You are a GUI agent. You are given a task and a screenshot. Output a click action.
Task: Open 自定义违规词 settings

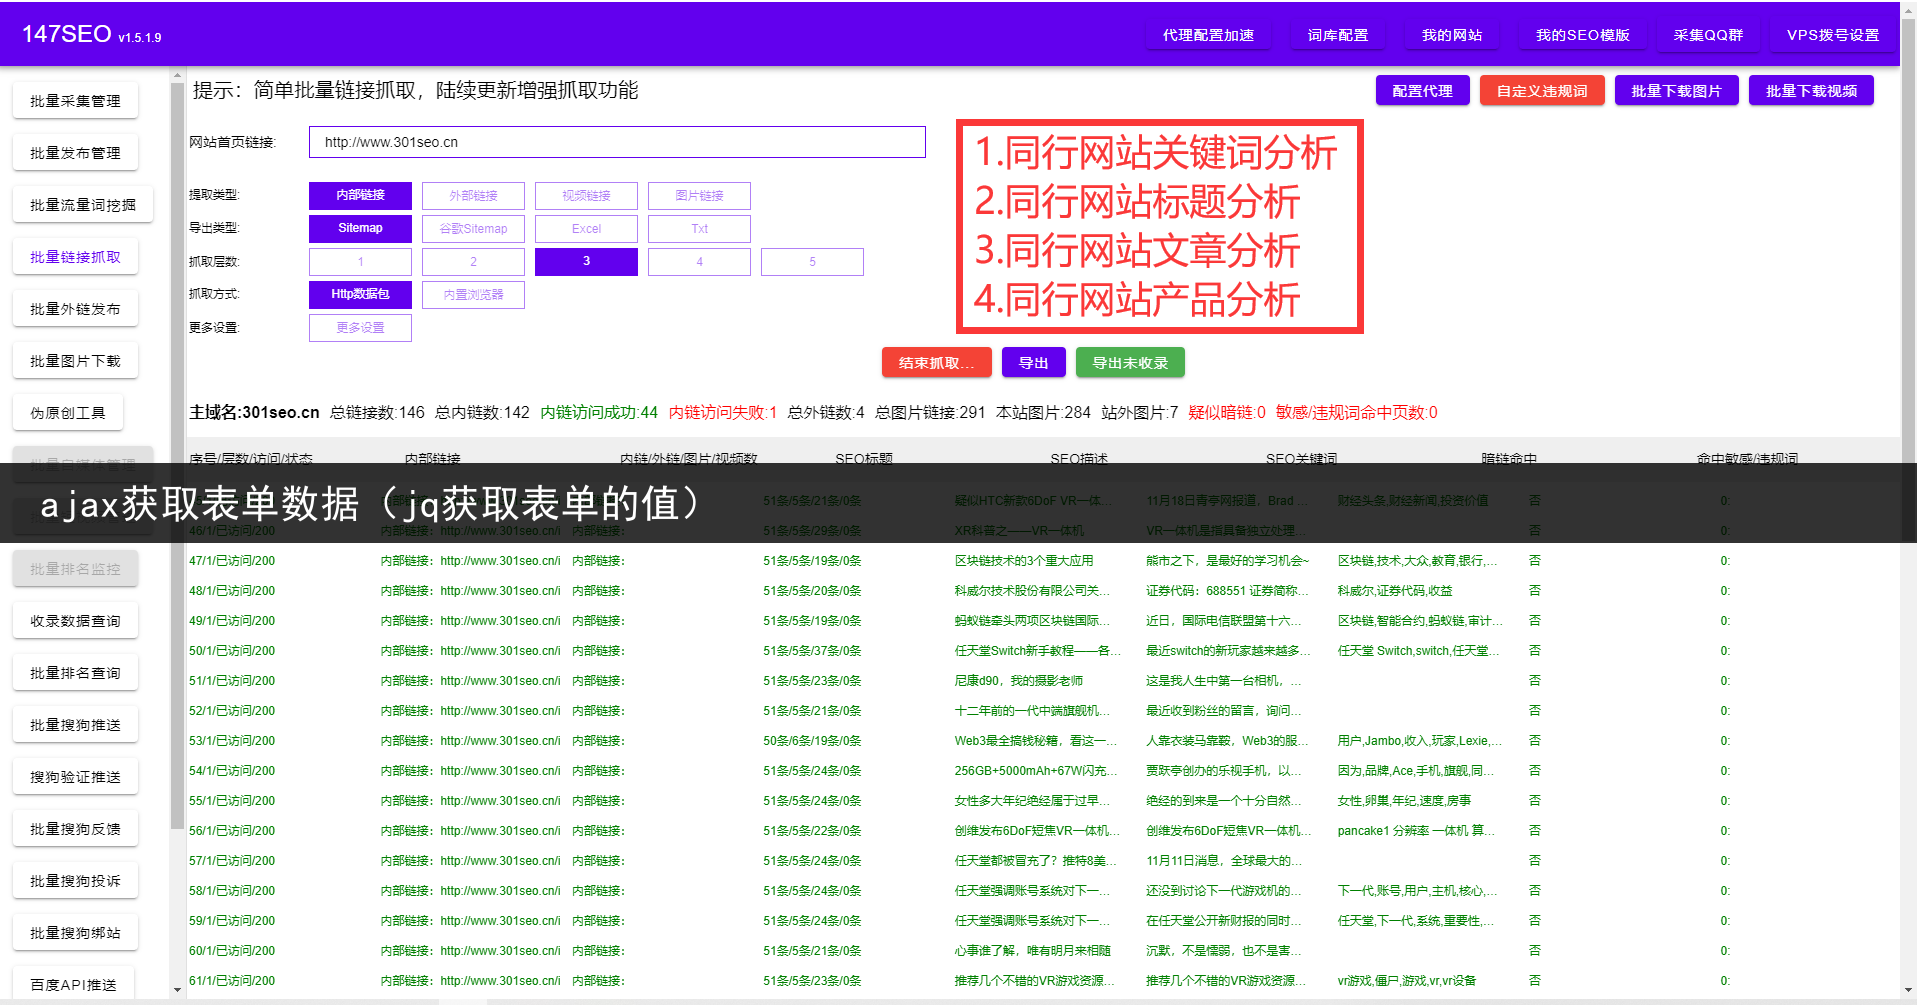coord(1541,90)
